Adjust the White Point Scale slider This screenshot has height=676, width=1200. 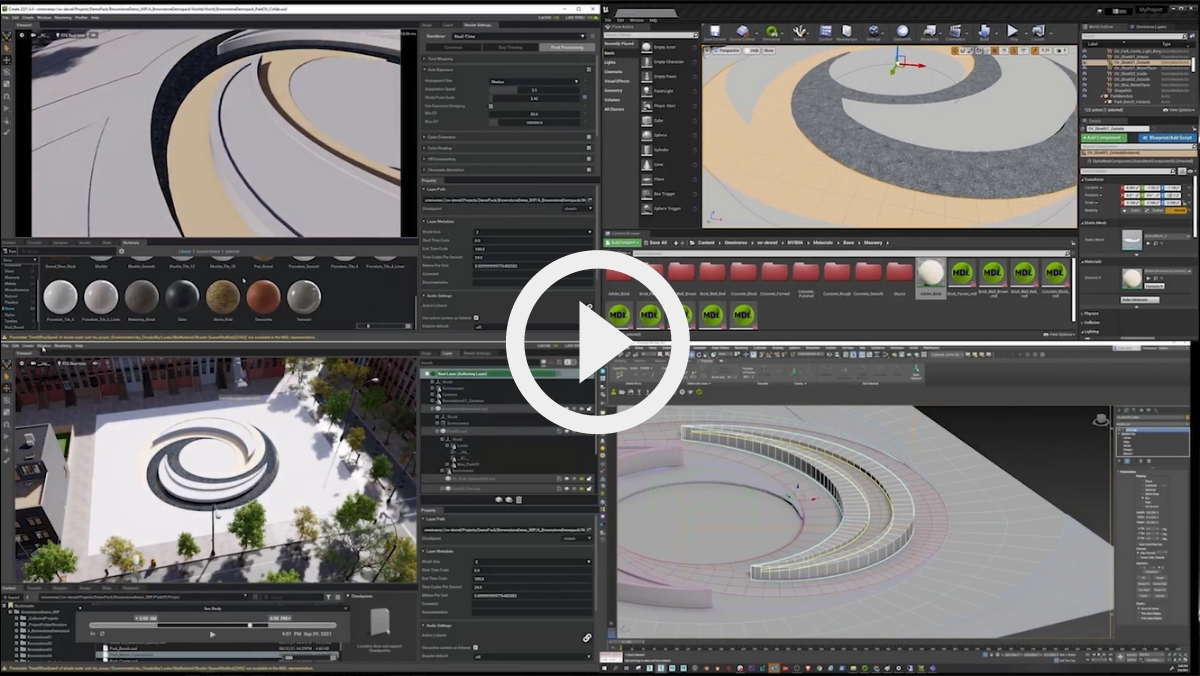tap(534, 98)
